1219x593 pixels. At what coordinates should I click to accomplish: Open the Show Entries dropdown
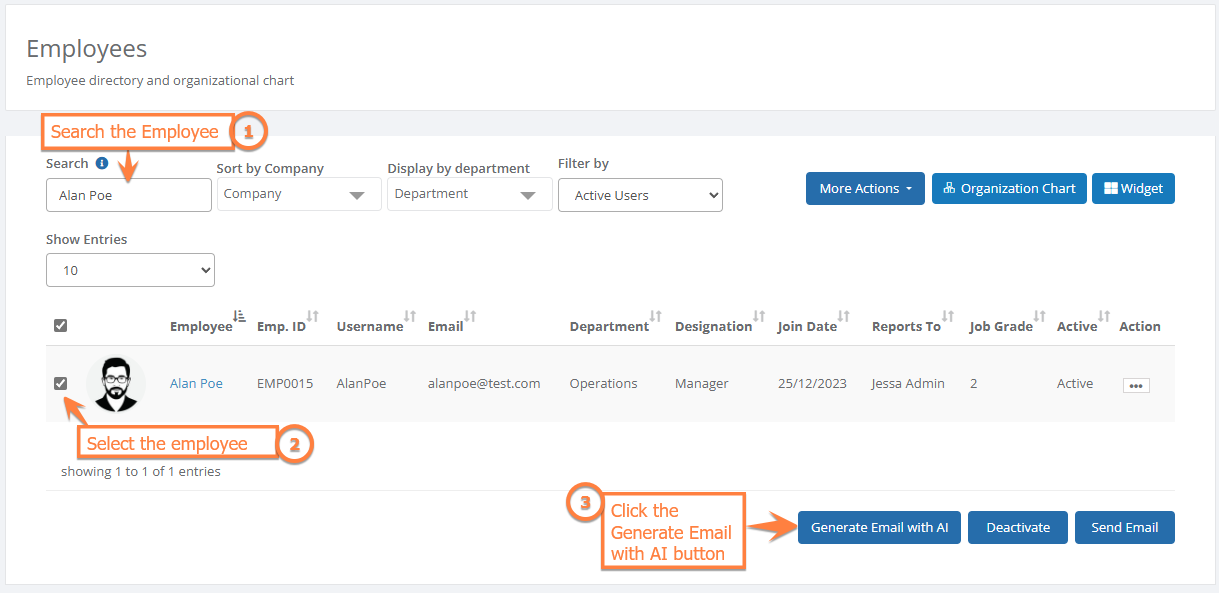130,270
